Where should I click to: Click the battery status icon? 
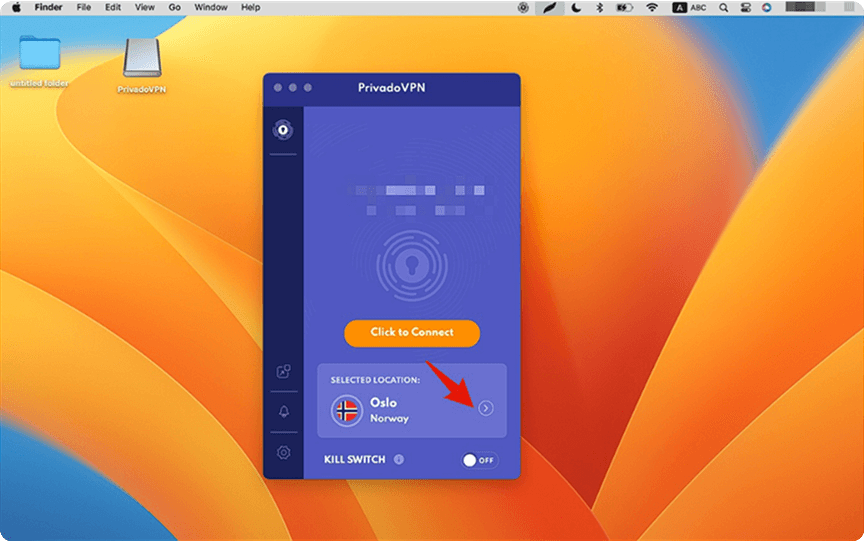click(x=624, y=8)
